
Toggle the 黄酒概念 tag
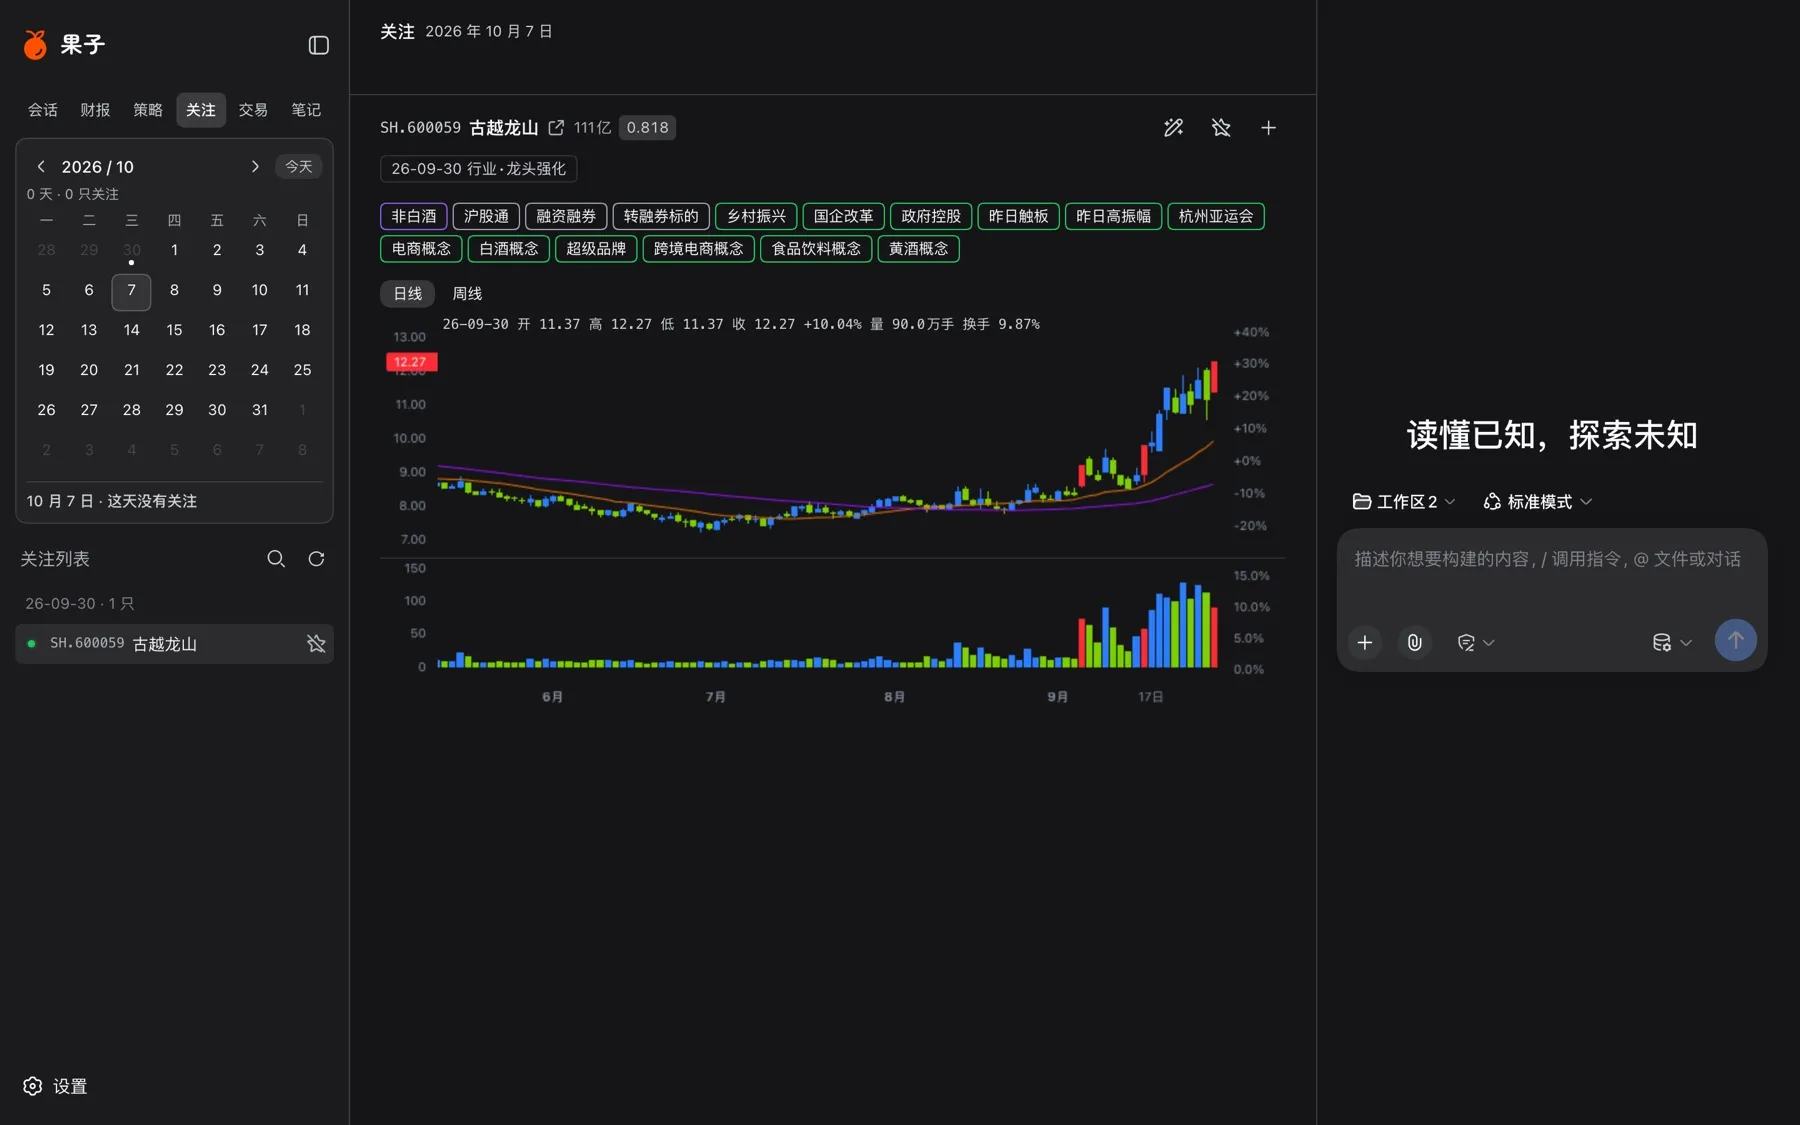click(918, 249)
